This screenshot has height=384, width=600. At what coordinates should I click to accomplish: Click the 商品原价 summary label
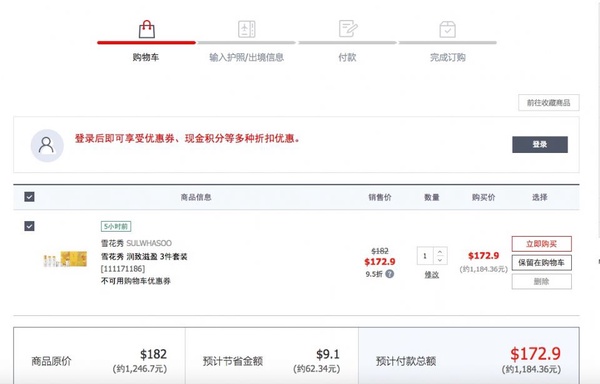click(51, 361)
